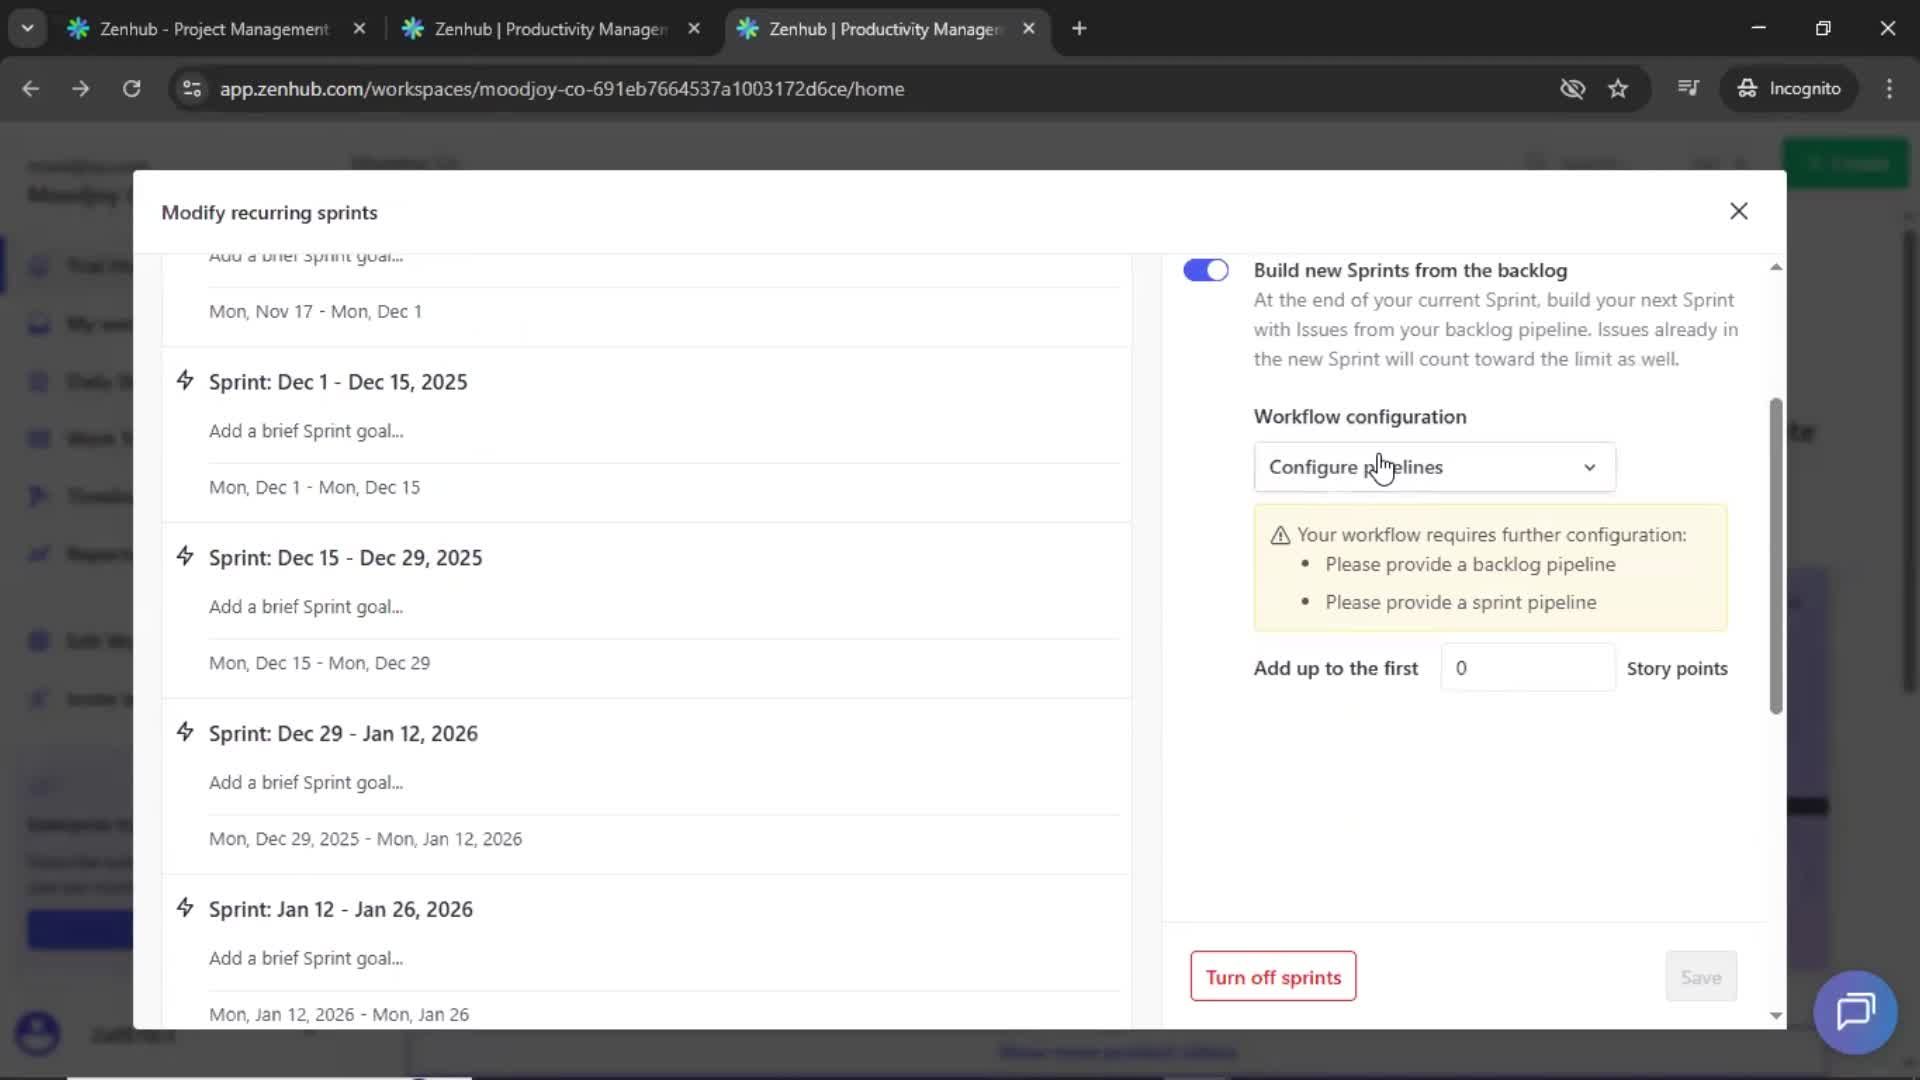Click the Save button
The height and width of the screenshot is (1080, 1920).
[x=1700, y=977]
